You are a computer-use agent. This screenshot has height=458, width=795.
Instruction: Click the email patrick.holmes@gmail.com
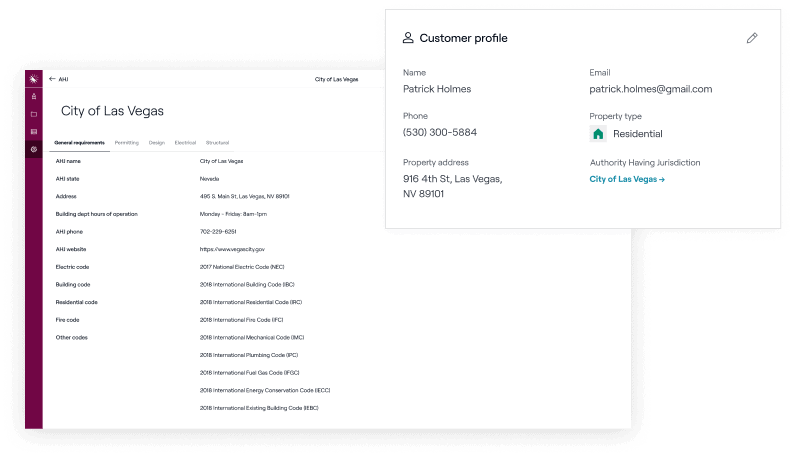650,89
